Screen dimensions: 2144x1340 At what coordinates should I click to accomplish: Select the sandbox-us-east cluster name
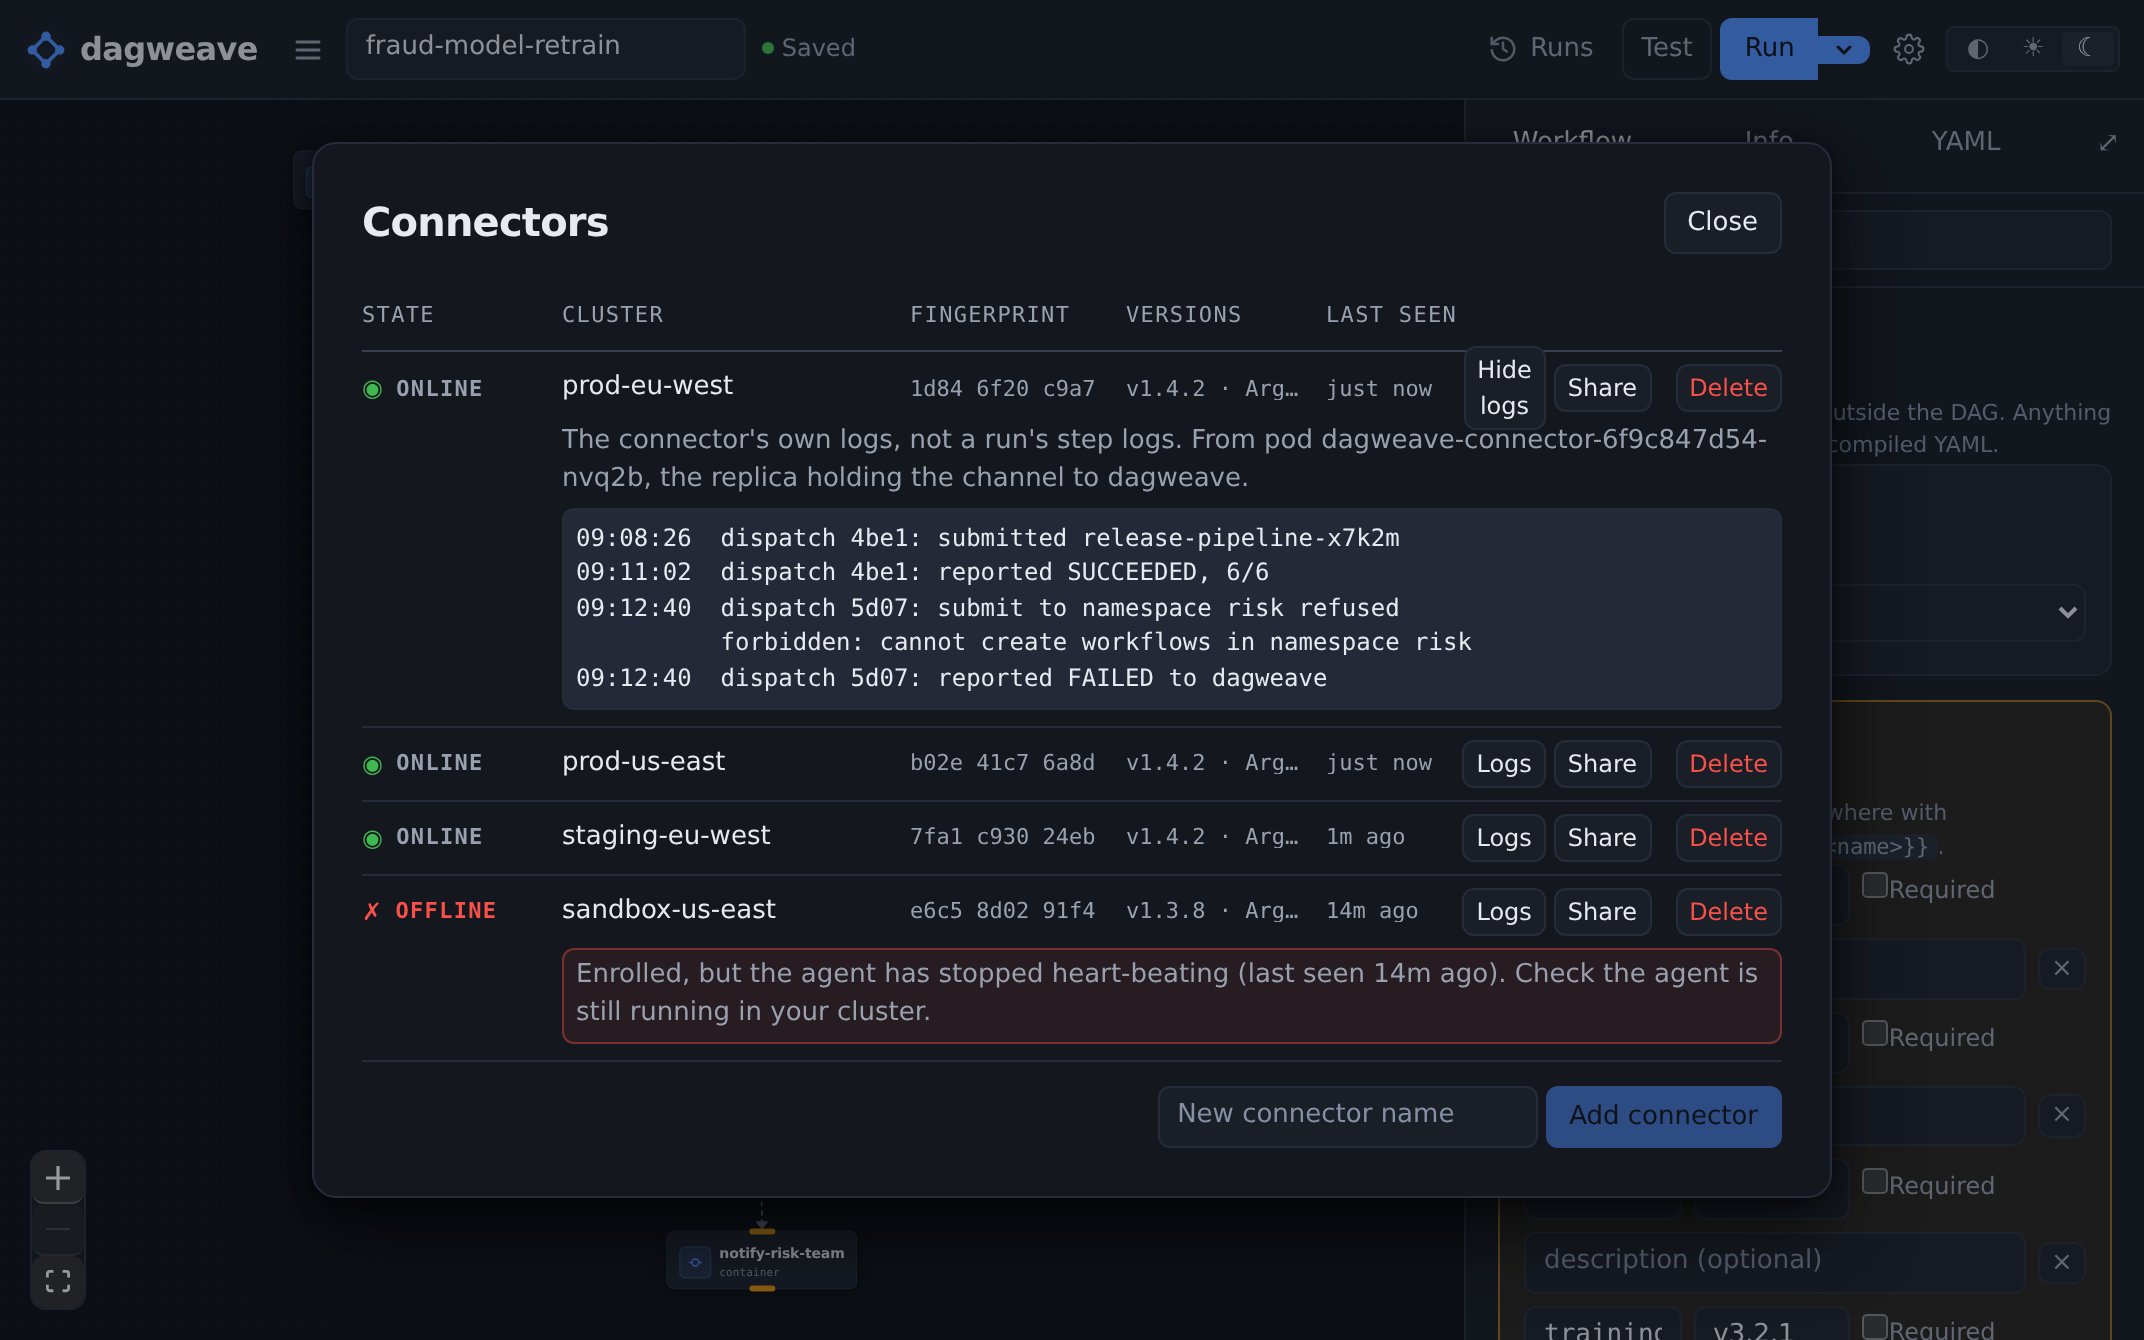click(668, 910)
